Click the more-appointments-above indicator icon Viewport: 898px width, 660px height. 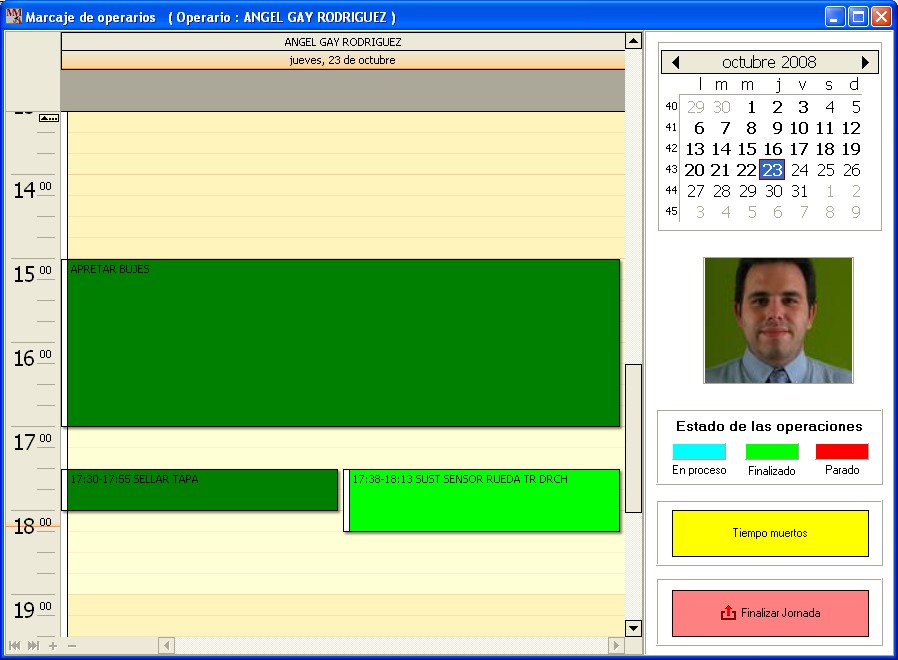click(49, 118)
